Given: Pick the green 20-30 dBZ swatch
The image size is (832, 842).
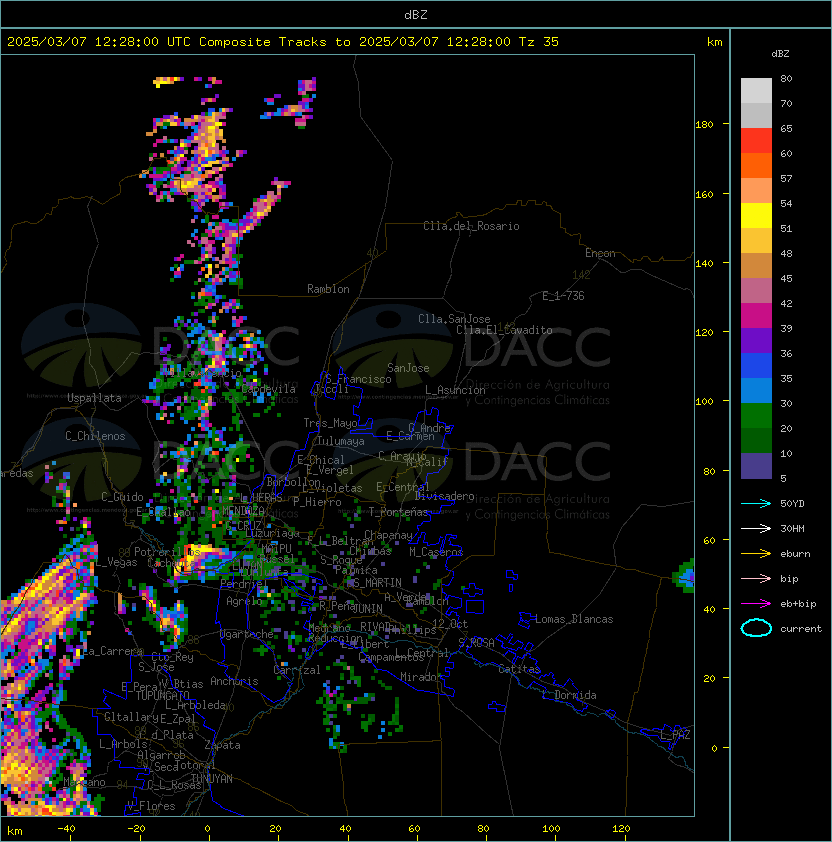Looking at the screenshot, I should 756,416.
